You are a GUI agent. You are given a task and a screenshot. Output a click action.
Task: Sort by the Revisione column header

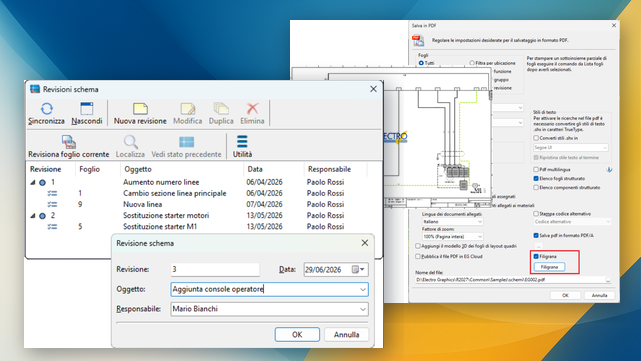[x=45, y=169]
